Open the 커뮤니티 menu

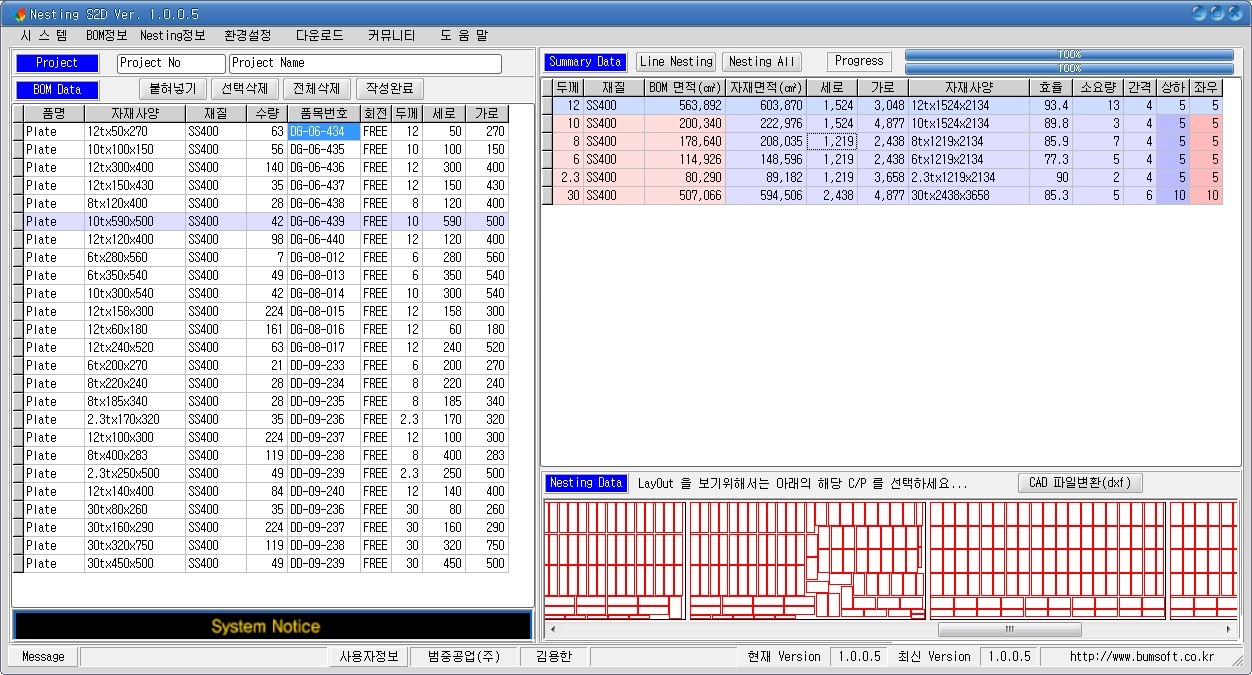[392, 35]
